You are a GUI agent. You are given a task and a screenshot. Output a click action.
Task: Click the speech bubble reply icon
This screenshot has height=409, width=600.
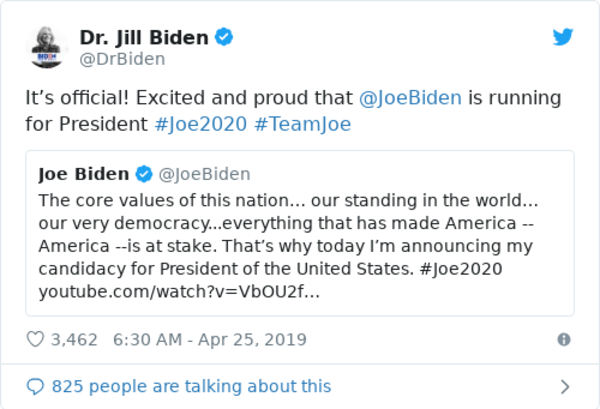point(35,386)
